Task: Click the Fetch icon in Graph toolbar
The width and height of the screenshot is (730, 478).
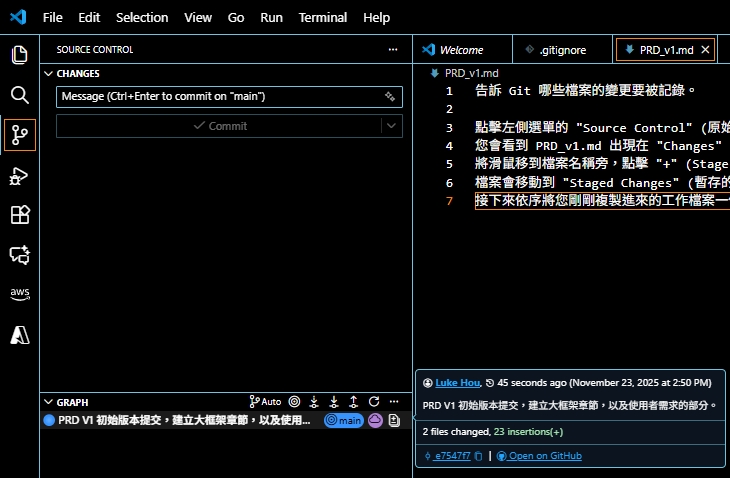Action: tap(314, 402)
